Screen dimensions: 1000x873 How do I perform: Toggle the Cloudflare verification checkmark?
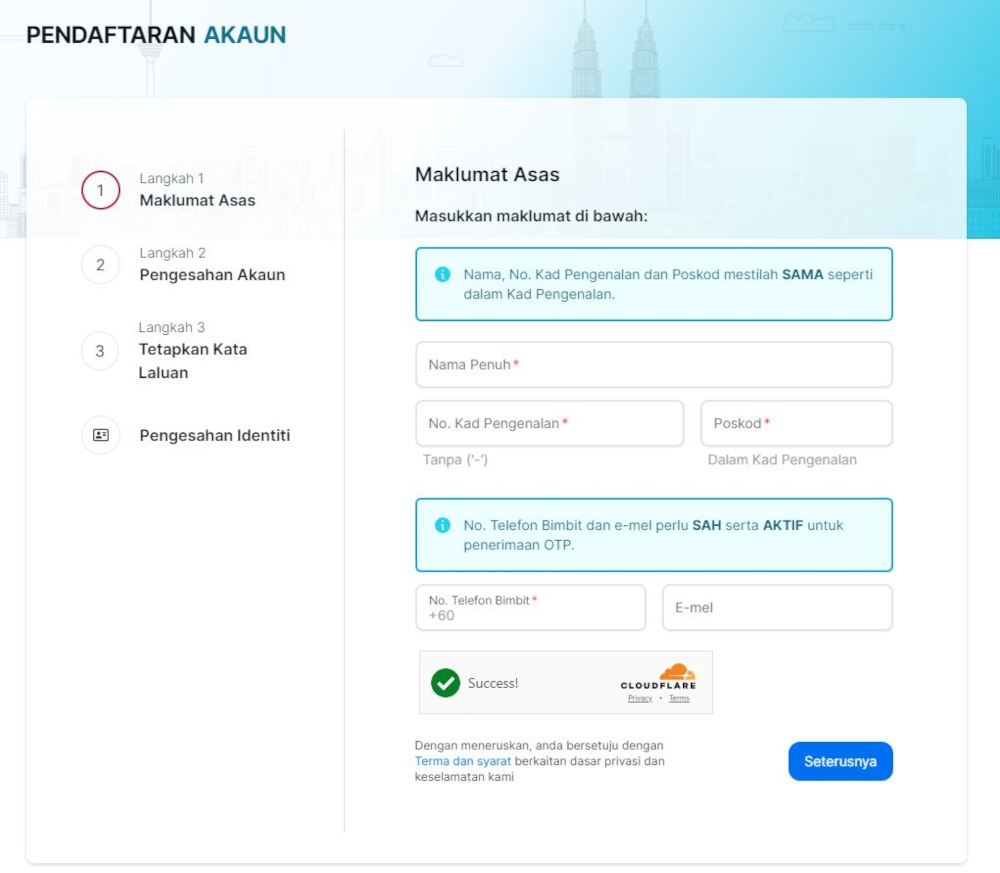tap(446, 683)
